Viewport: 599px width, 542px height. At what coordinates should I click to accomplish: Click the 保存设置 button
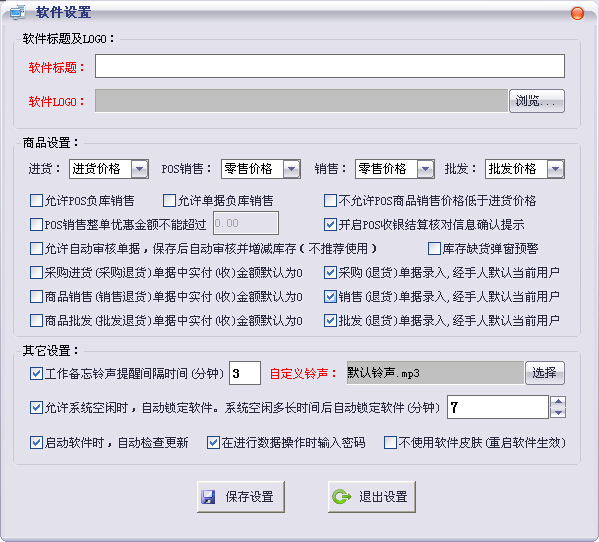pos(241,497)
